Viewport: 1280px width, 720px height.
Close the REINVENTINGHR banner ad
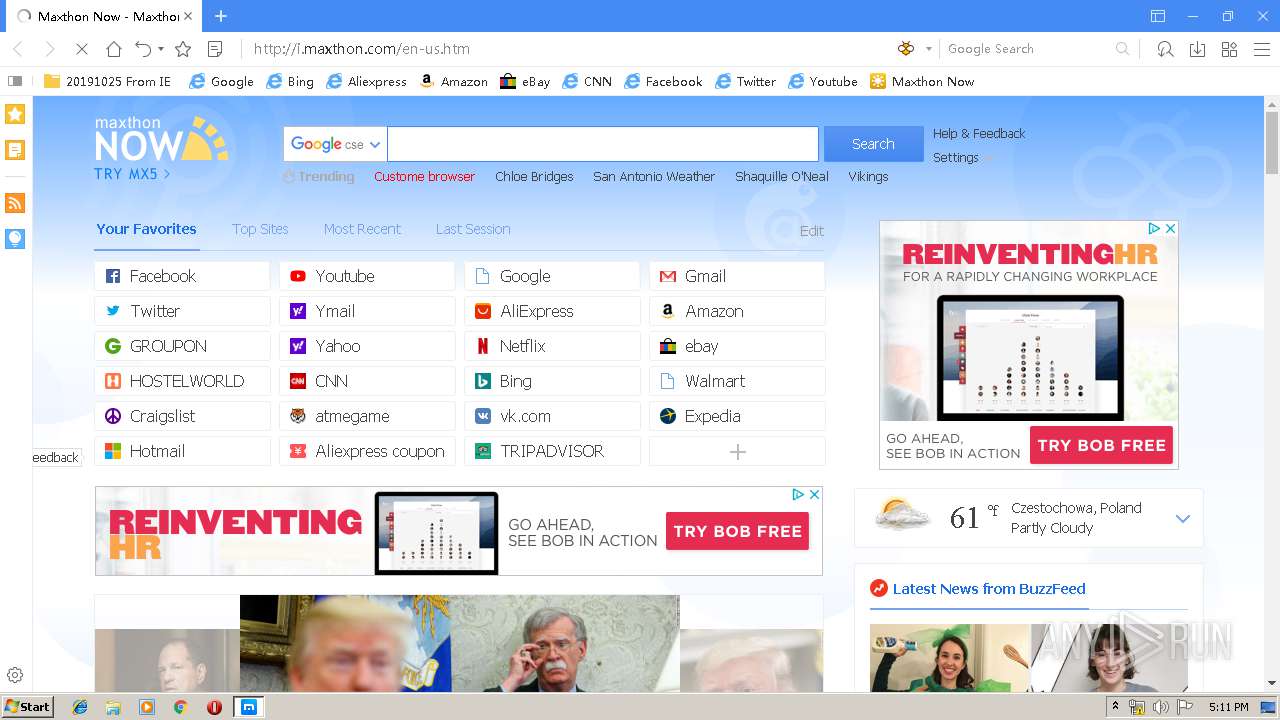(x=814, y=494)
